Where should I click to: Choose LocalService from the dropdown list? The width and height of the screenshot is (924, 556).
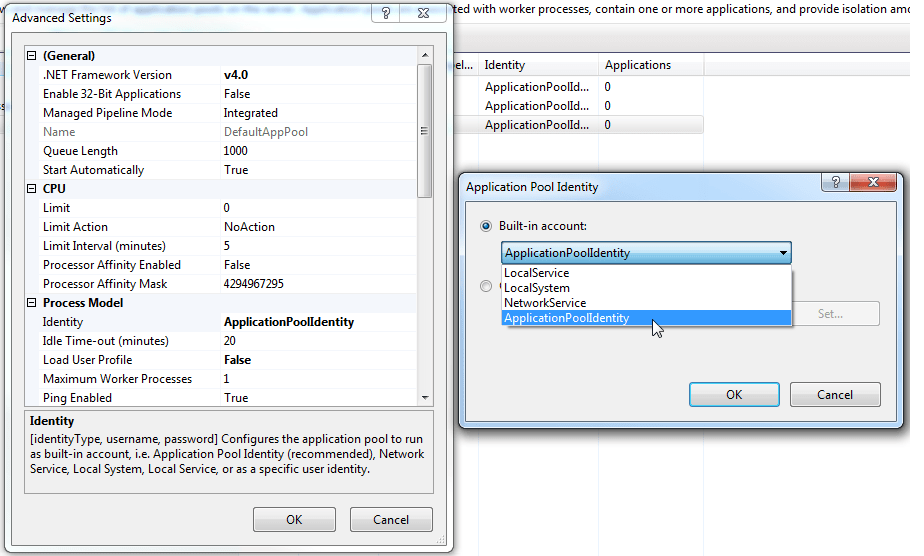click(x=646, y=273)
